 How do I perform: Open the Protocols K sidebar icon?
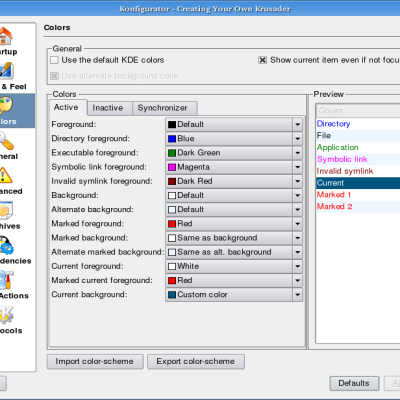(6, 315)
